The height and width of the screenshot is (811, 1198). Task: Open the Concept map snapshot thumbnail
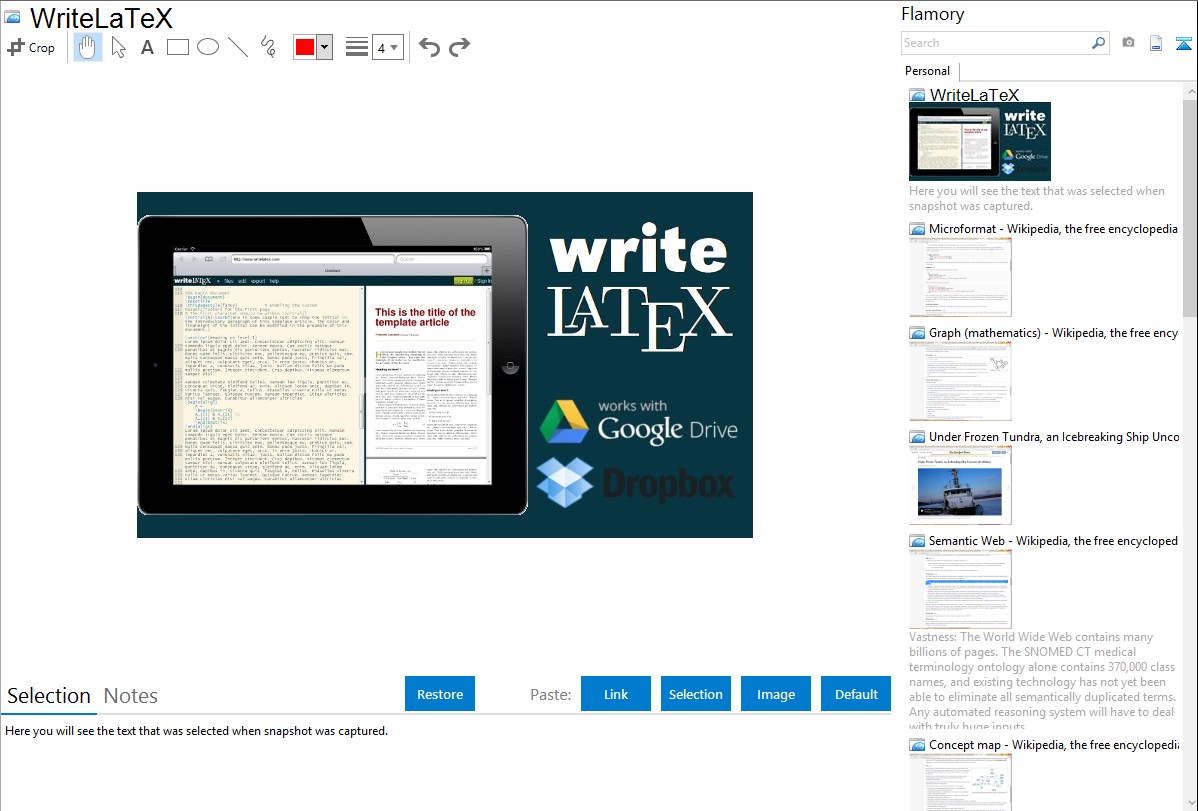pyautogui.click(x=960, y=782)
